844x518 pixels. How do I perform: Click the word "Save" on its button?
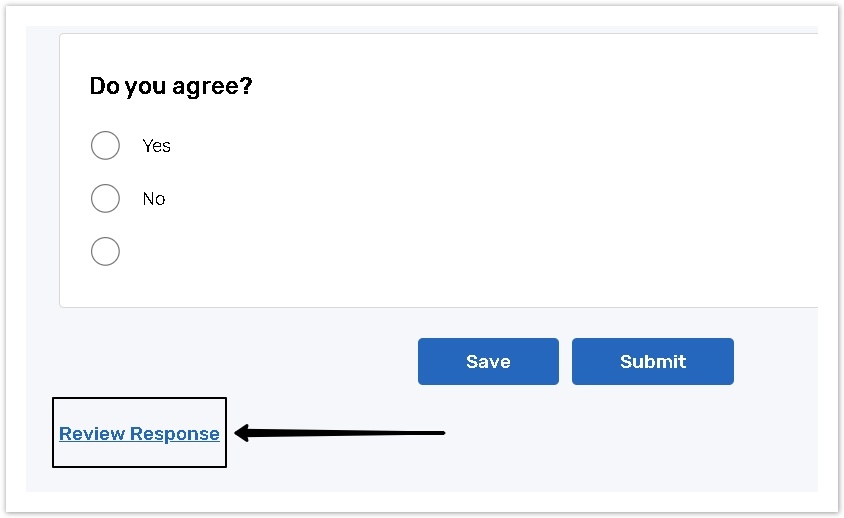[488, 362]
